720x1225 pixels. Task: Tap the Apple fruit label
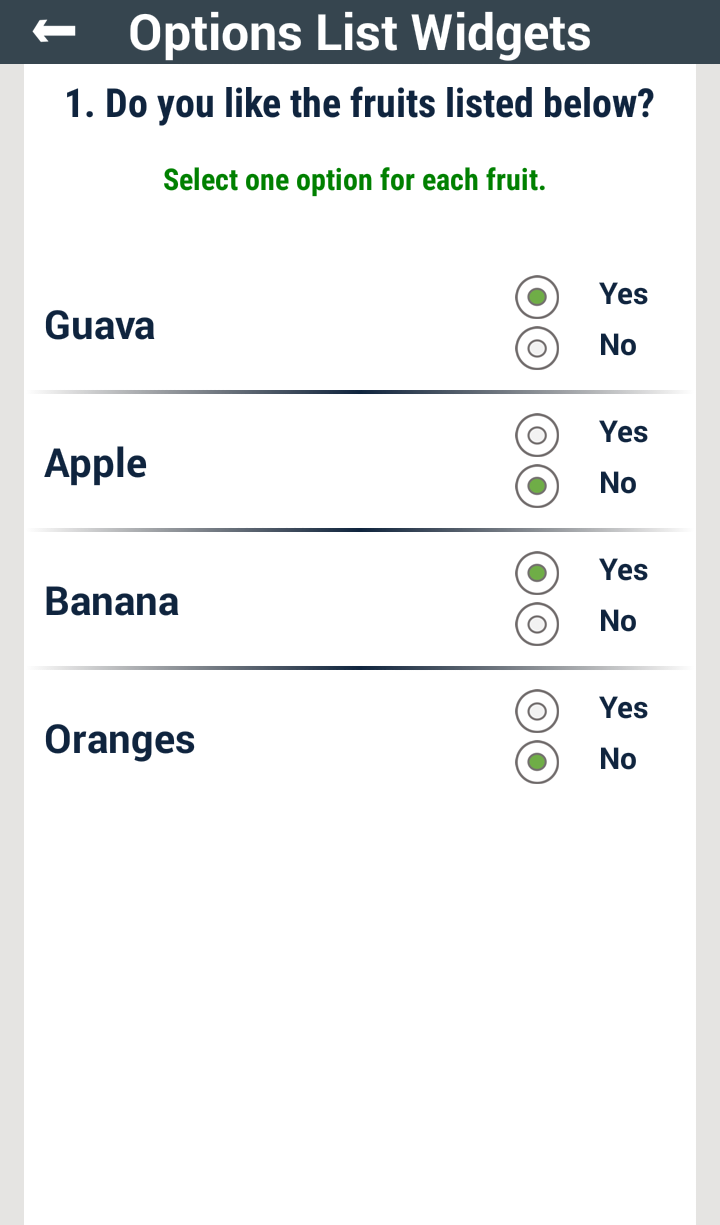pos(96,465)
